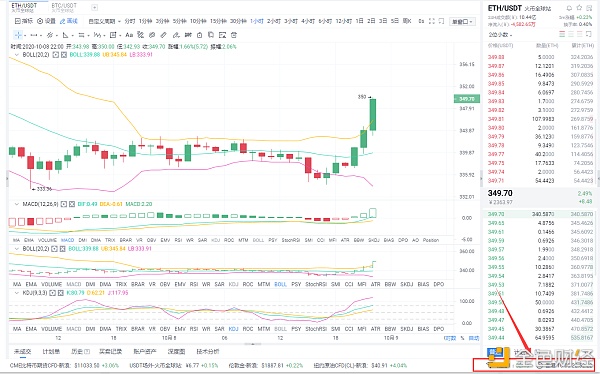Viewport: 600px width, 374px height.
Task: Open the 未成交 open orders tab
Action: click(x=23, y=351)
